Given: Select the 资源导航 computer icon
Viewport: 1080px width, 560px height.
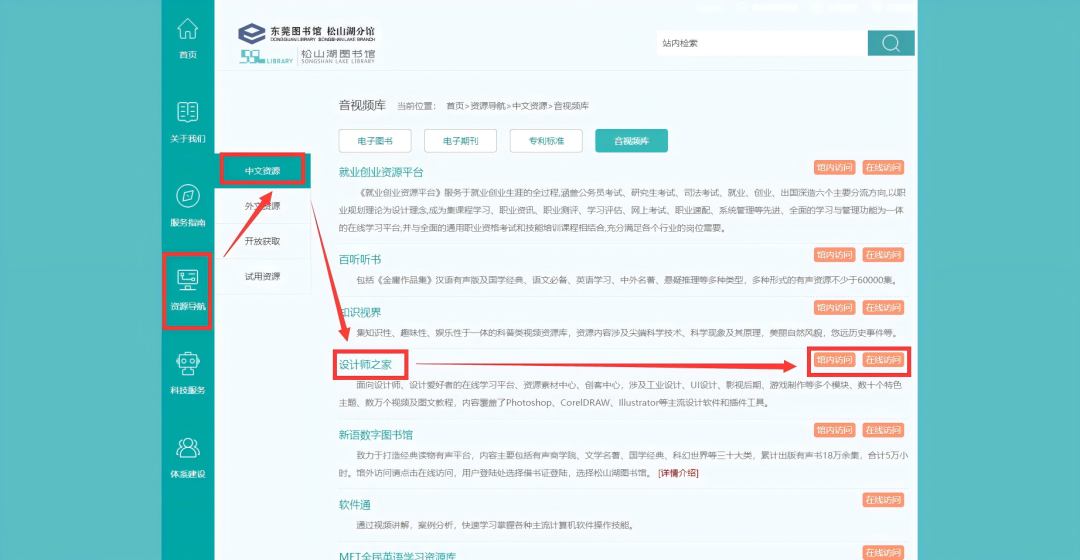Looking at the screenshot, I should [187, 279].
